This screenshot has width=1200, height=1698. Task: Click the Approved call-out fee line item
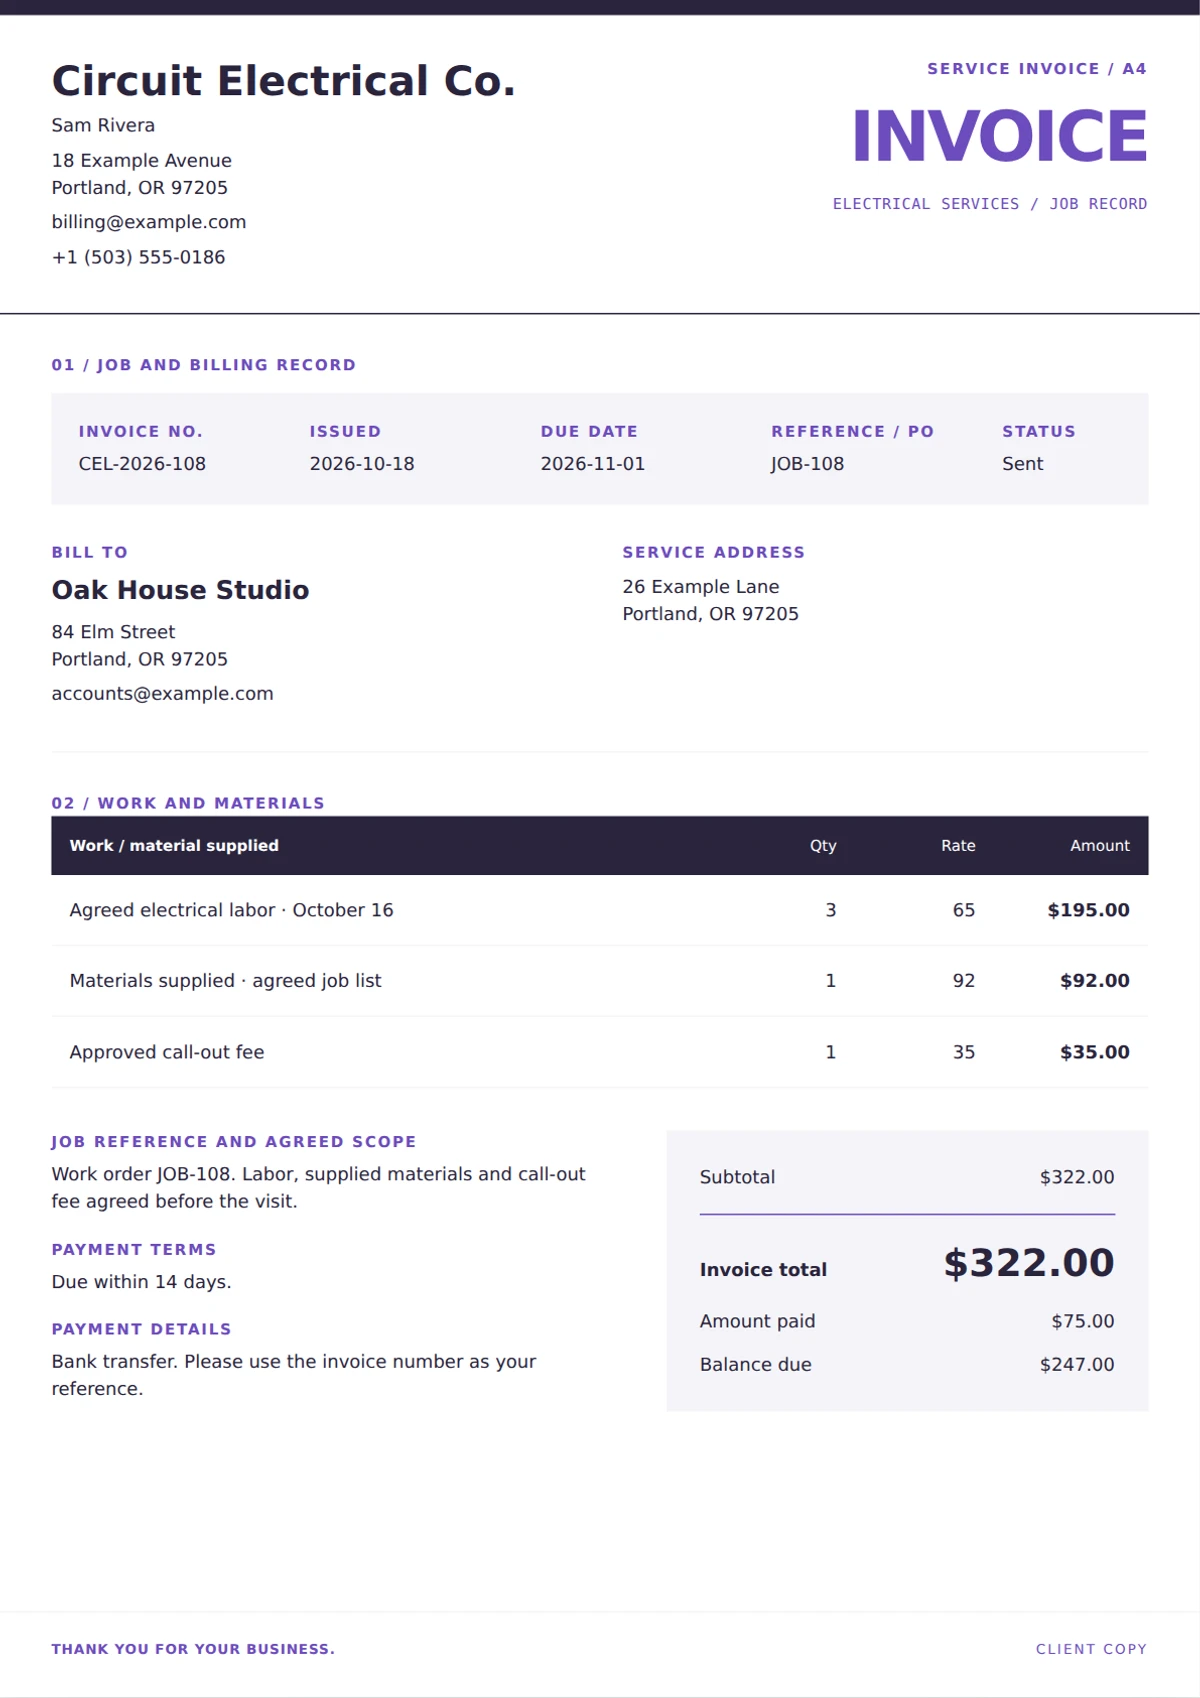(167, 1052)
